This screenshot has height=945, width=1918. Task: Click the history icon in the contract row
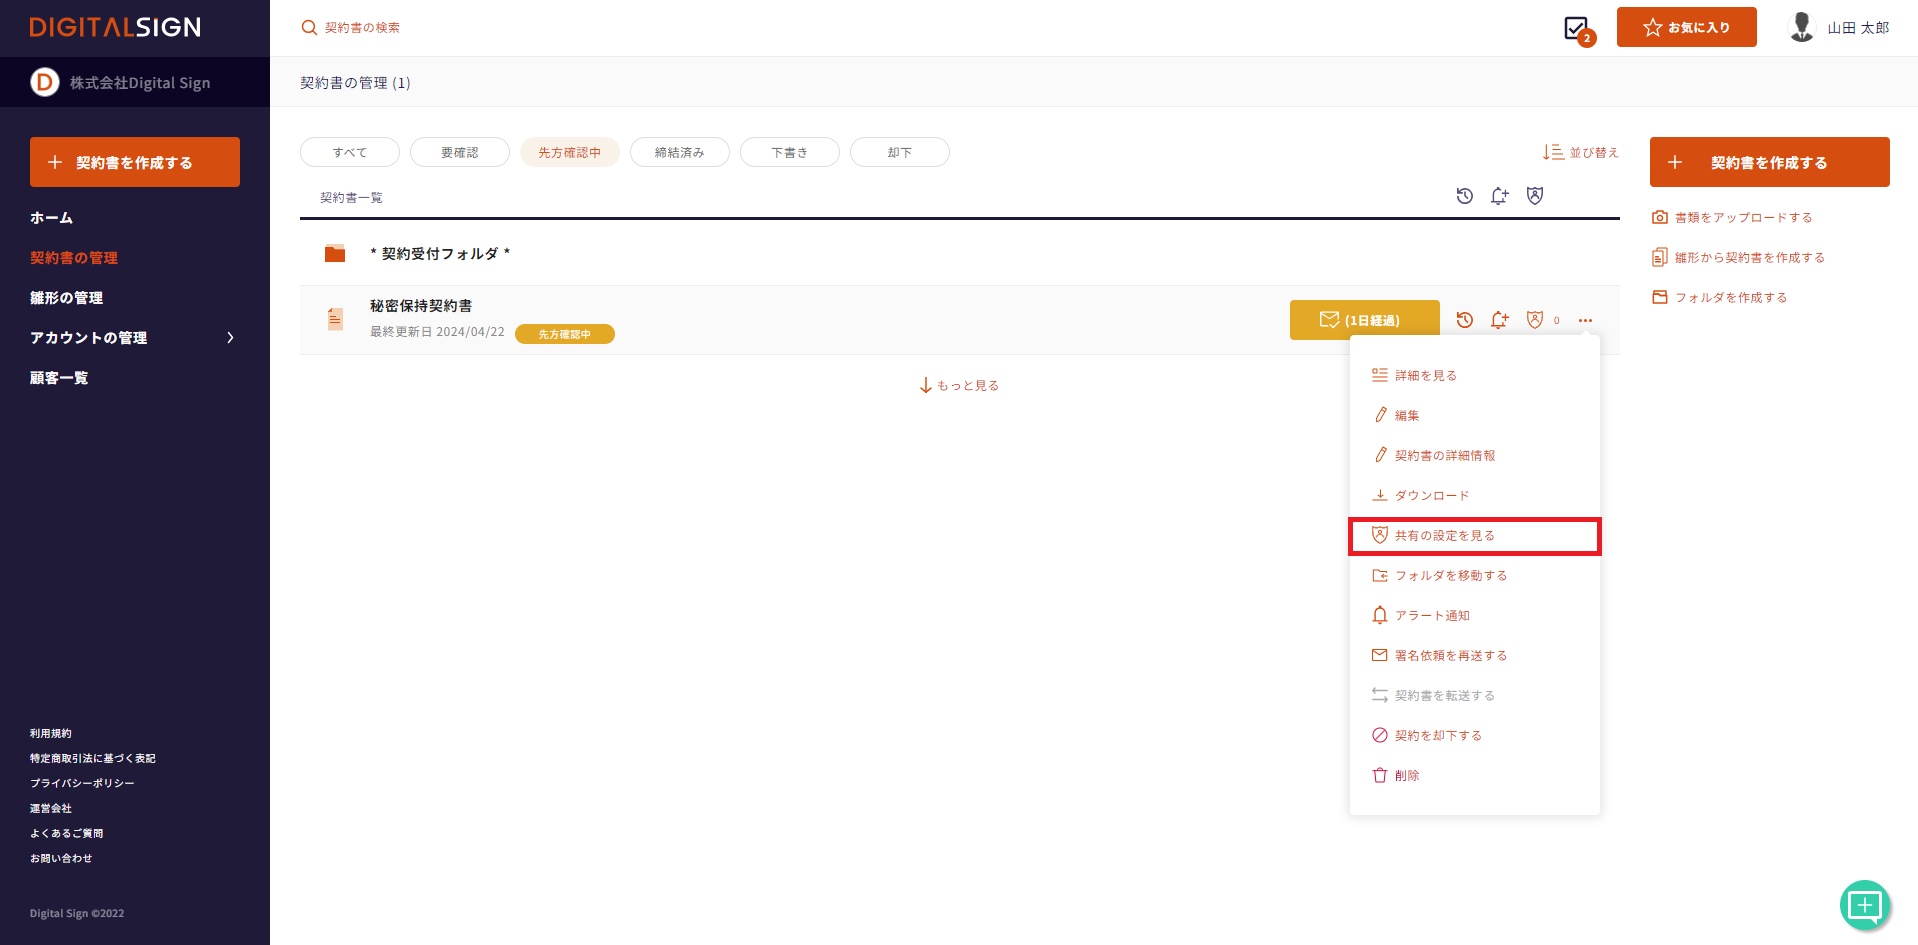(x=1464, y=320)
